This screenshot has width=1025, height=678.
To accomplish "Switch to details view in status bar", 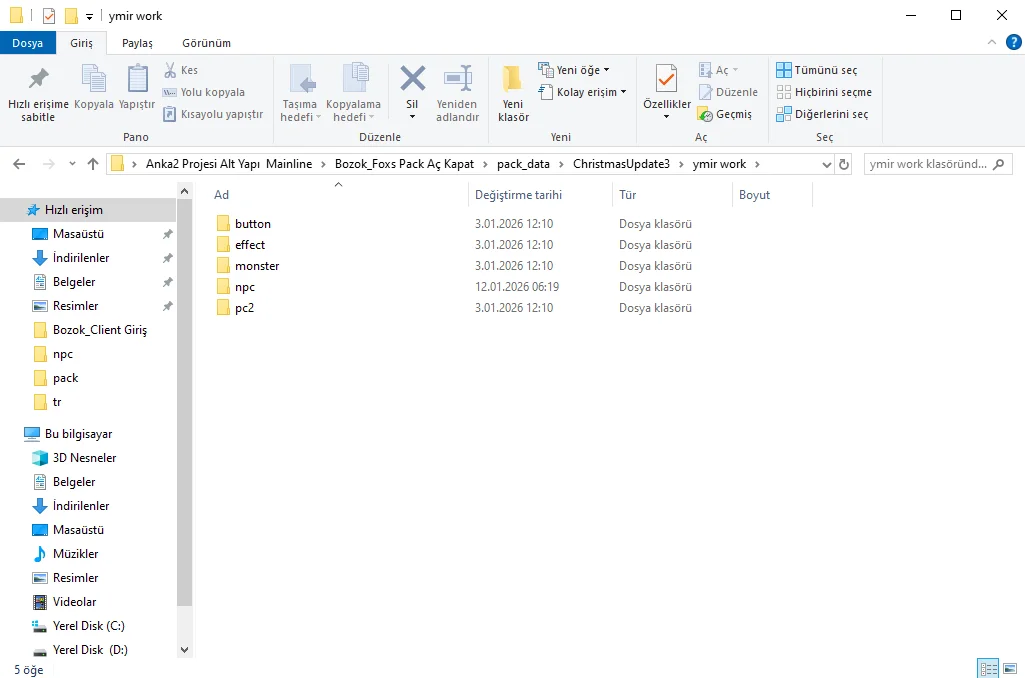I will [x=988, y=668].
